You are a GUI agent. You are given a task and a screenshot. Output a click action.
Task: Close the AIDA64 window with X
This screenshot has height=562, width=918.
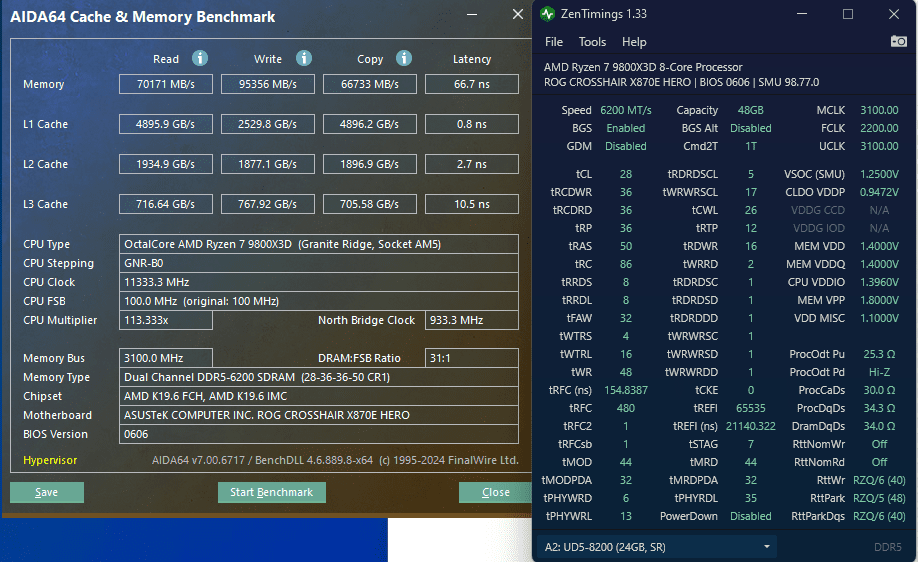tap(518, 14)
